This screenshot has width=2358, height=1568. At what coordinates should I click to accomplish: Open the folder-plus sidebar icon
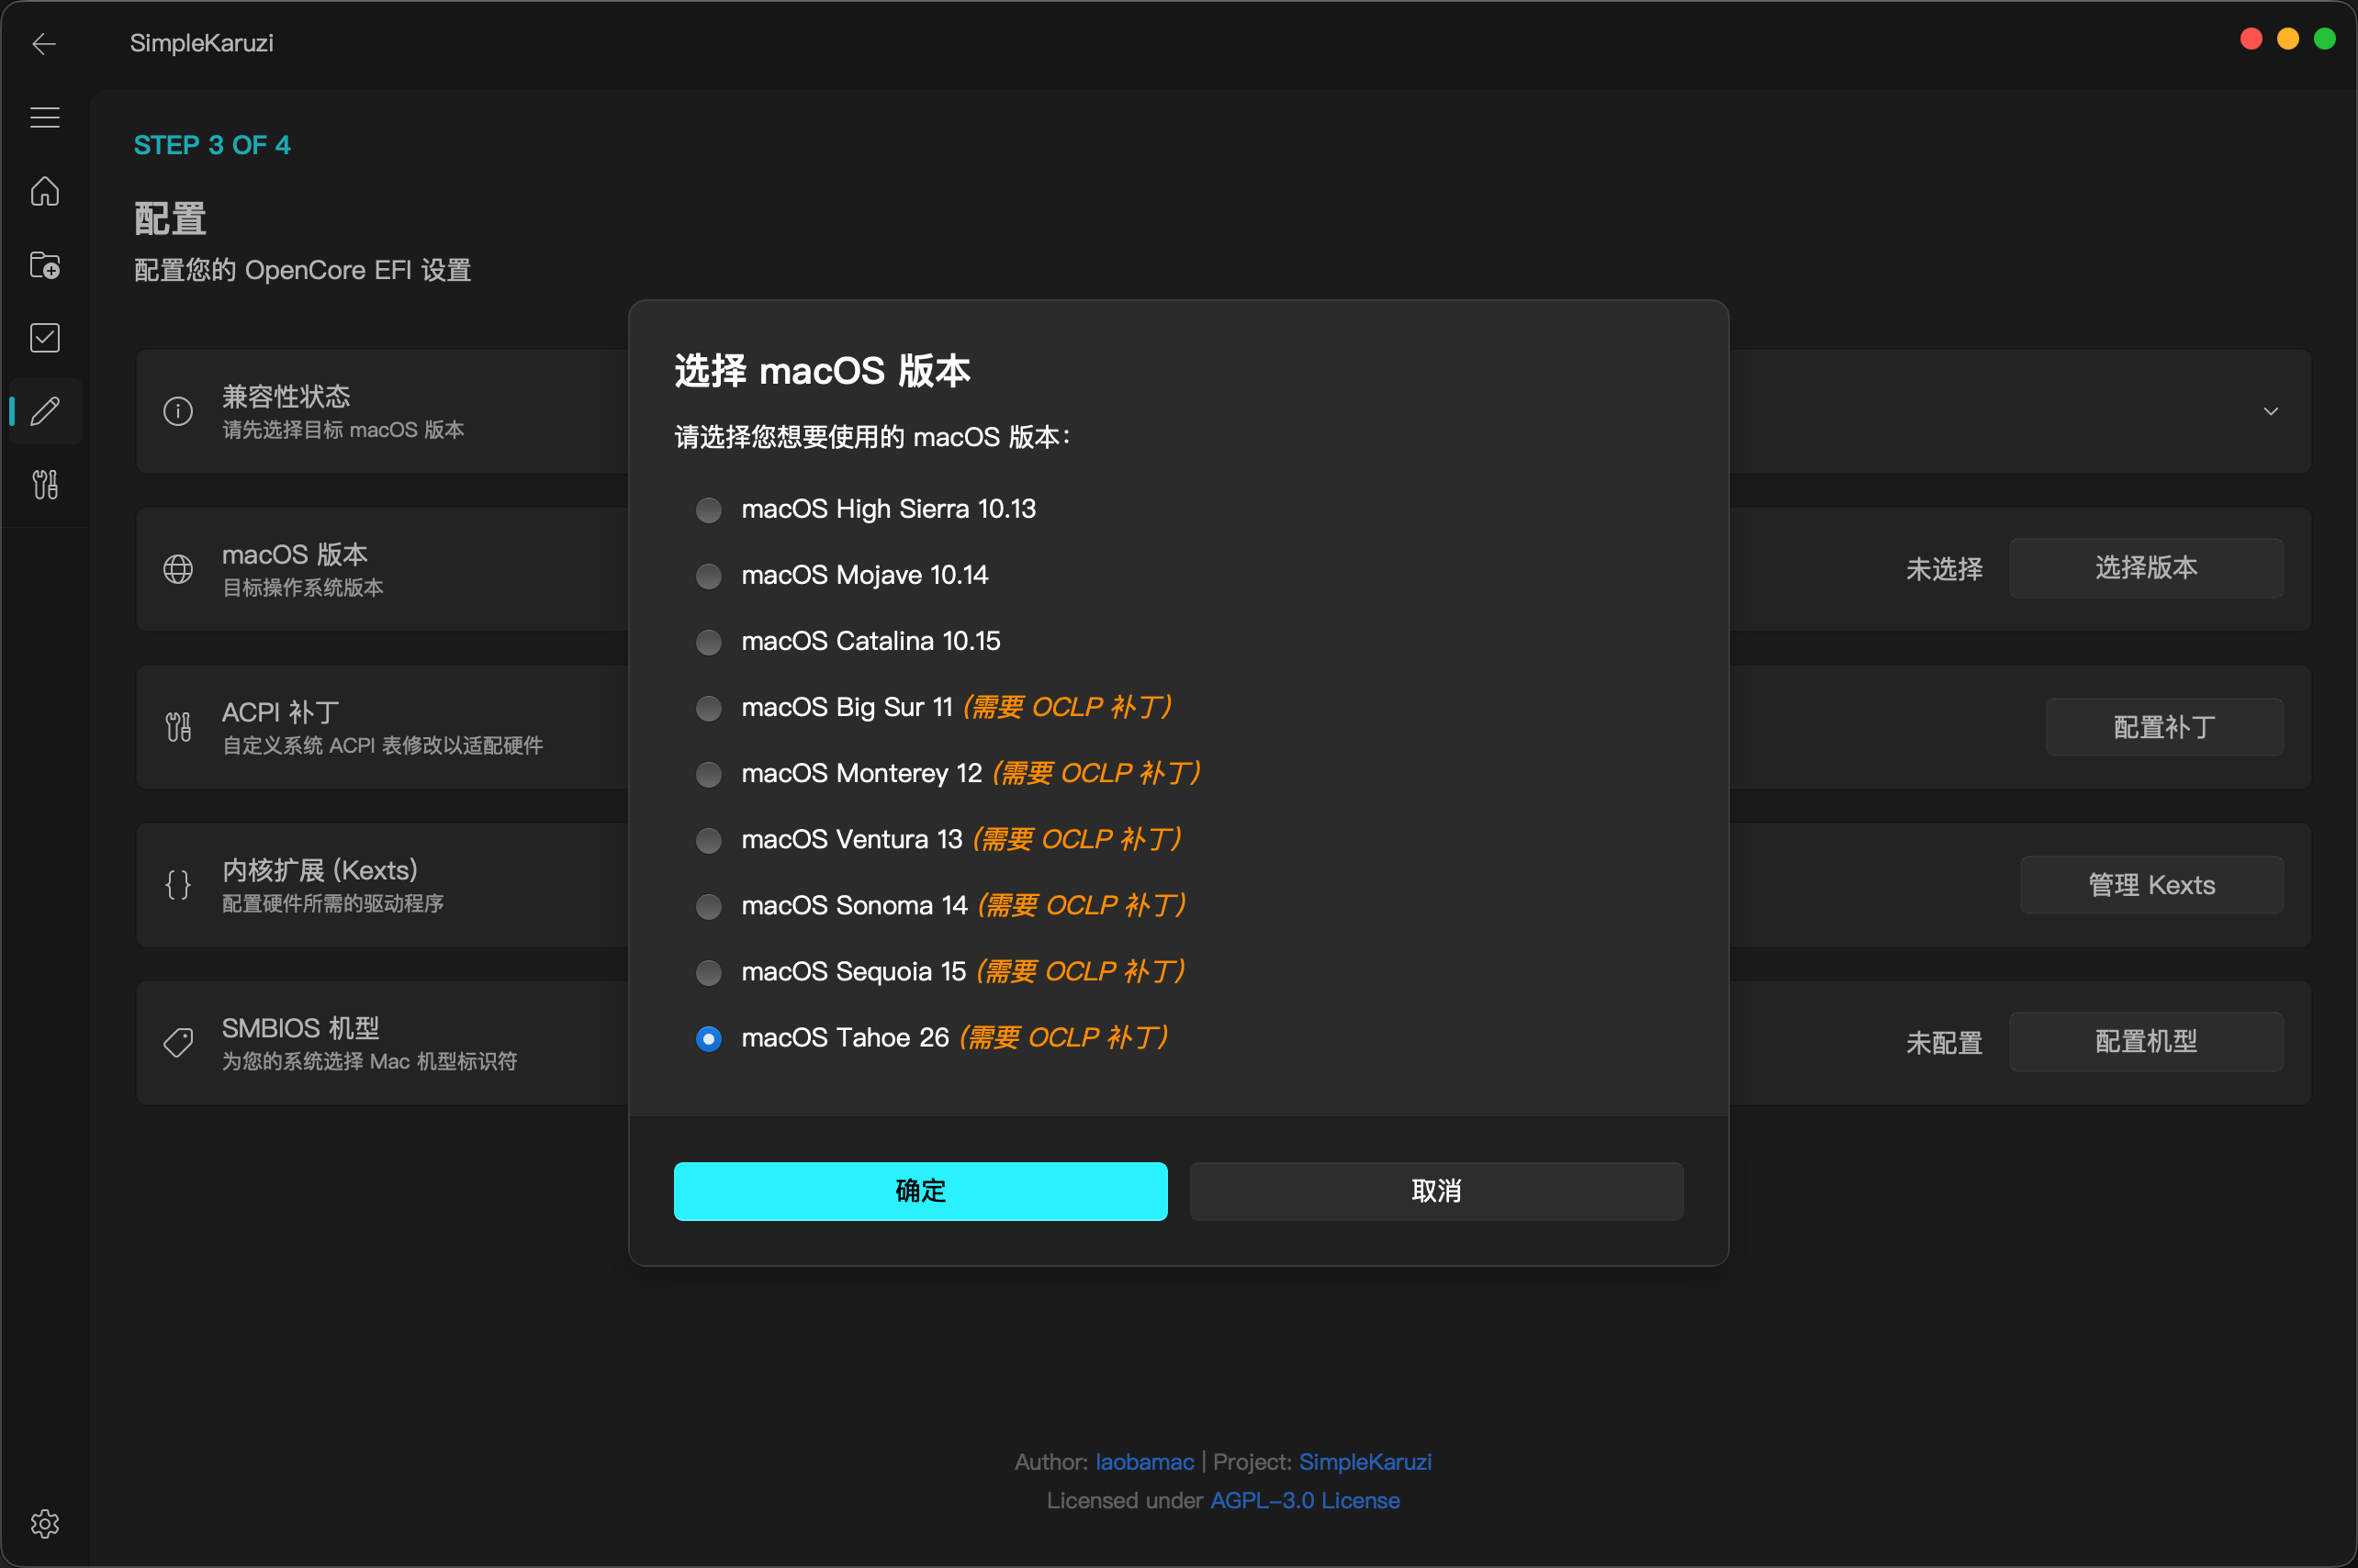(x=44, y=265)
